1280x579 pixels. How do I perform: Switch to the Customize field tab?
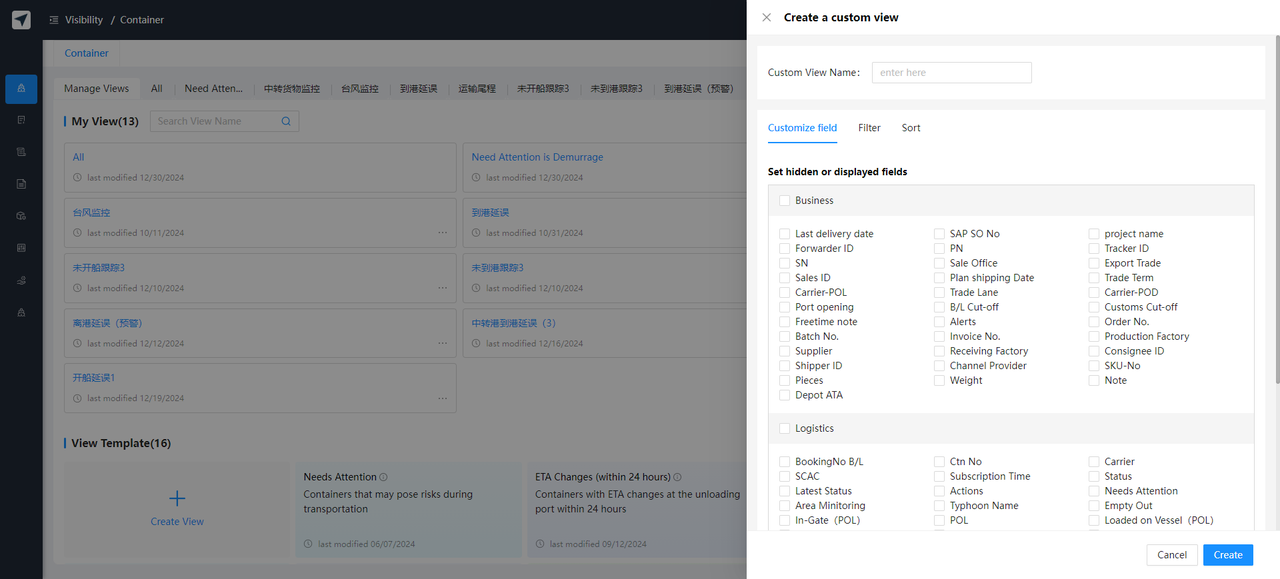pyautogui.click(x=802, y=128)
